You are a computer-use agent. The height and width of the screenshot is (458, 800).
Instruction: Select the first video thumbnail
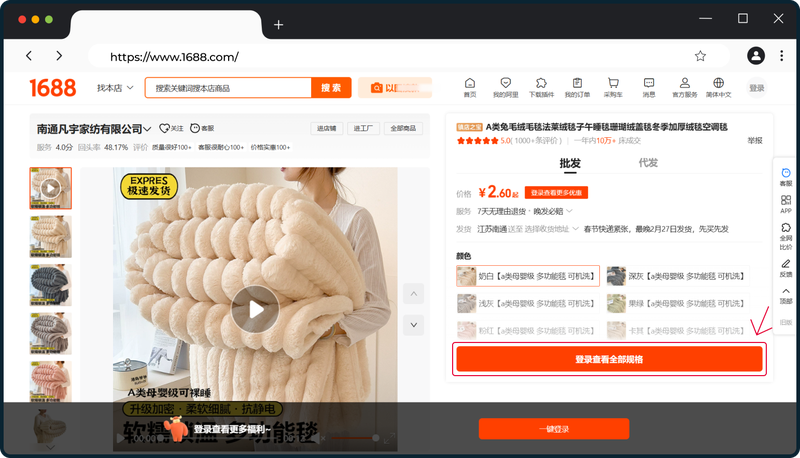click(x=51, y=188)
